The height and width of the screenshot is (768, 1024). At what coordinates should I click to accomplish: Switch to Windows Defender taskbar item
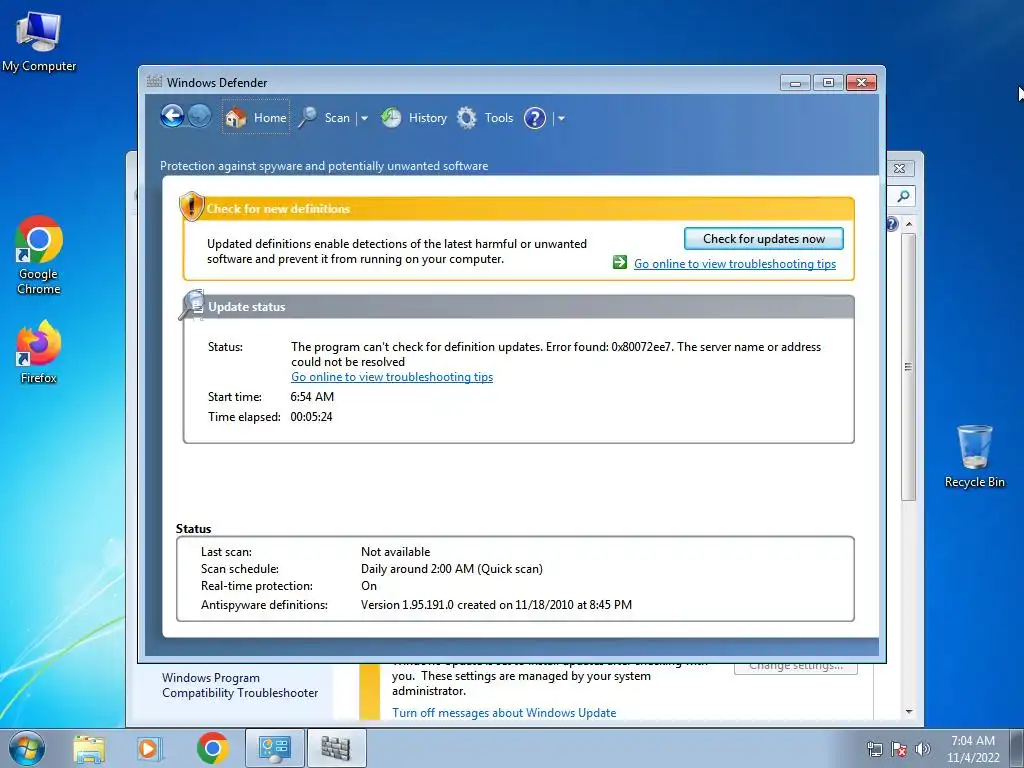coord(336,748)
